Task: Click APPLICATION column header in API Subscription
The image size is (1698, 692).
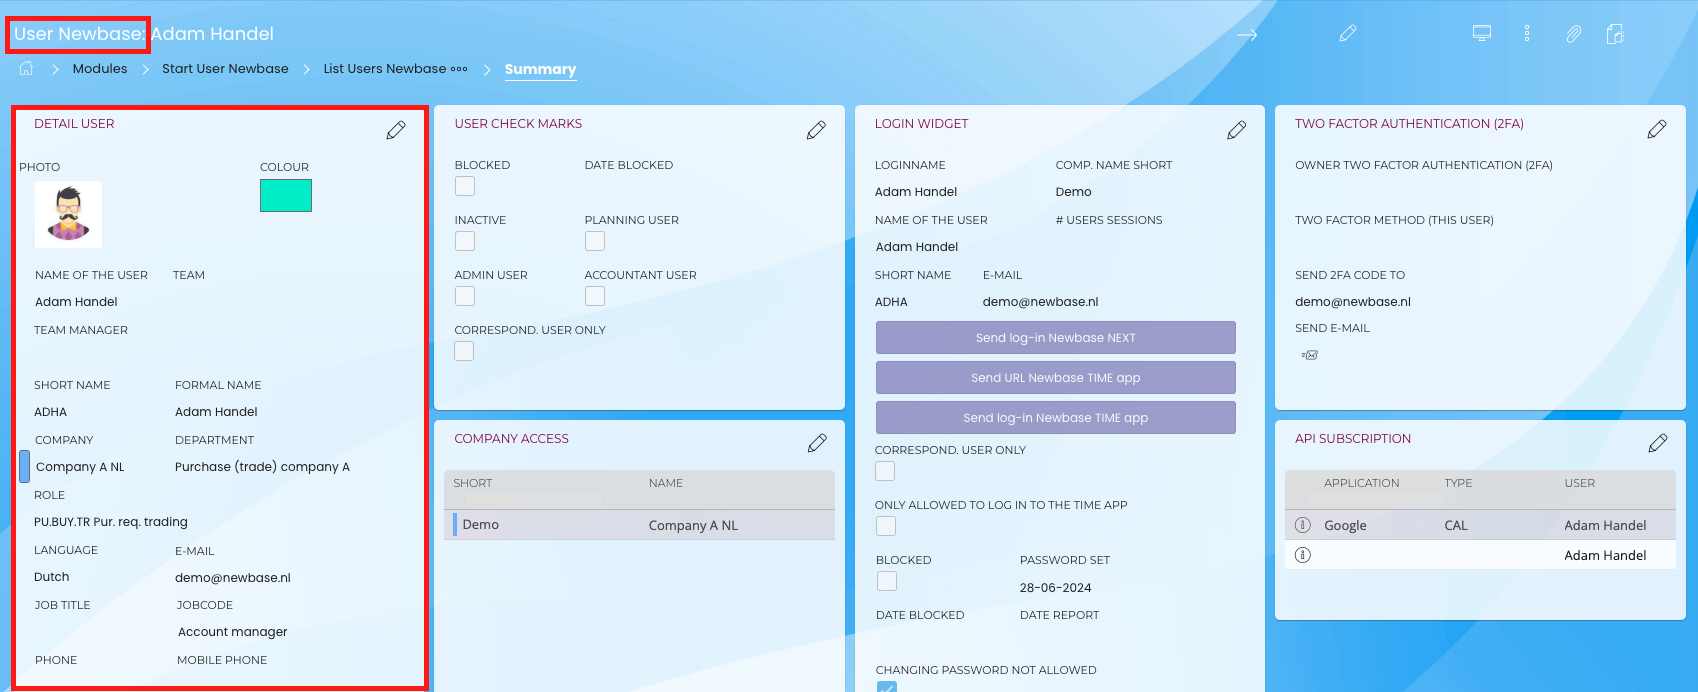Action: [x=1362, y=483]
